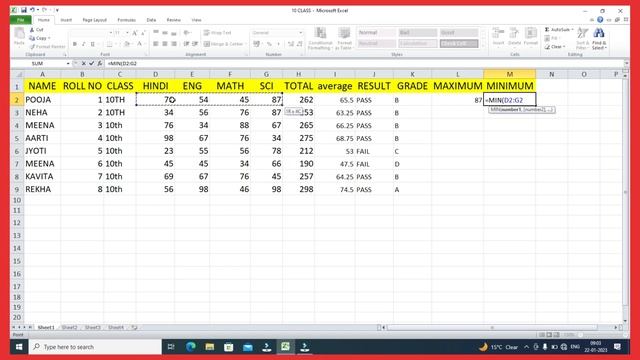Switch to the Insert ribbon tab

[x=66, y=20]
